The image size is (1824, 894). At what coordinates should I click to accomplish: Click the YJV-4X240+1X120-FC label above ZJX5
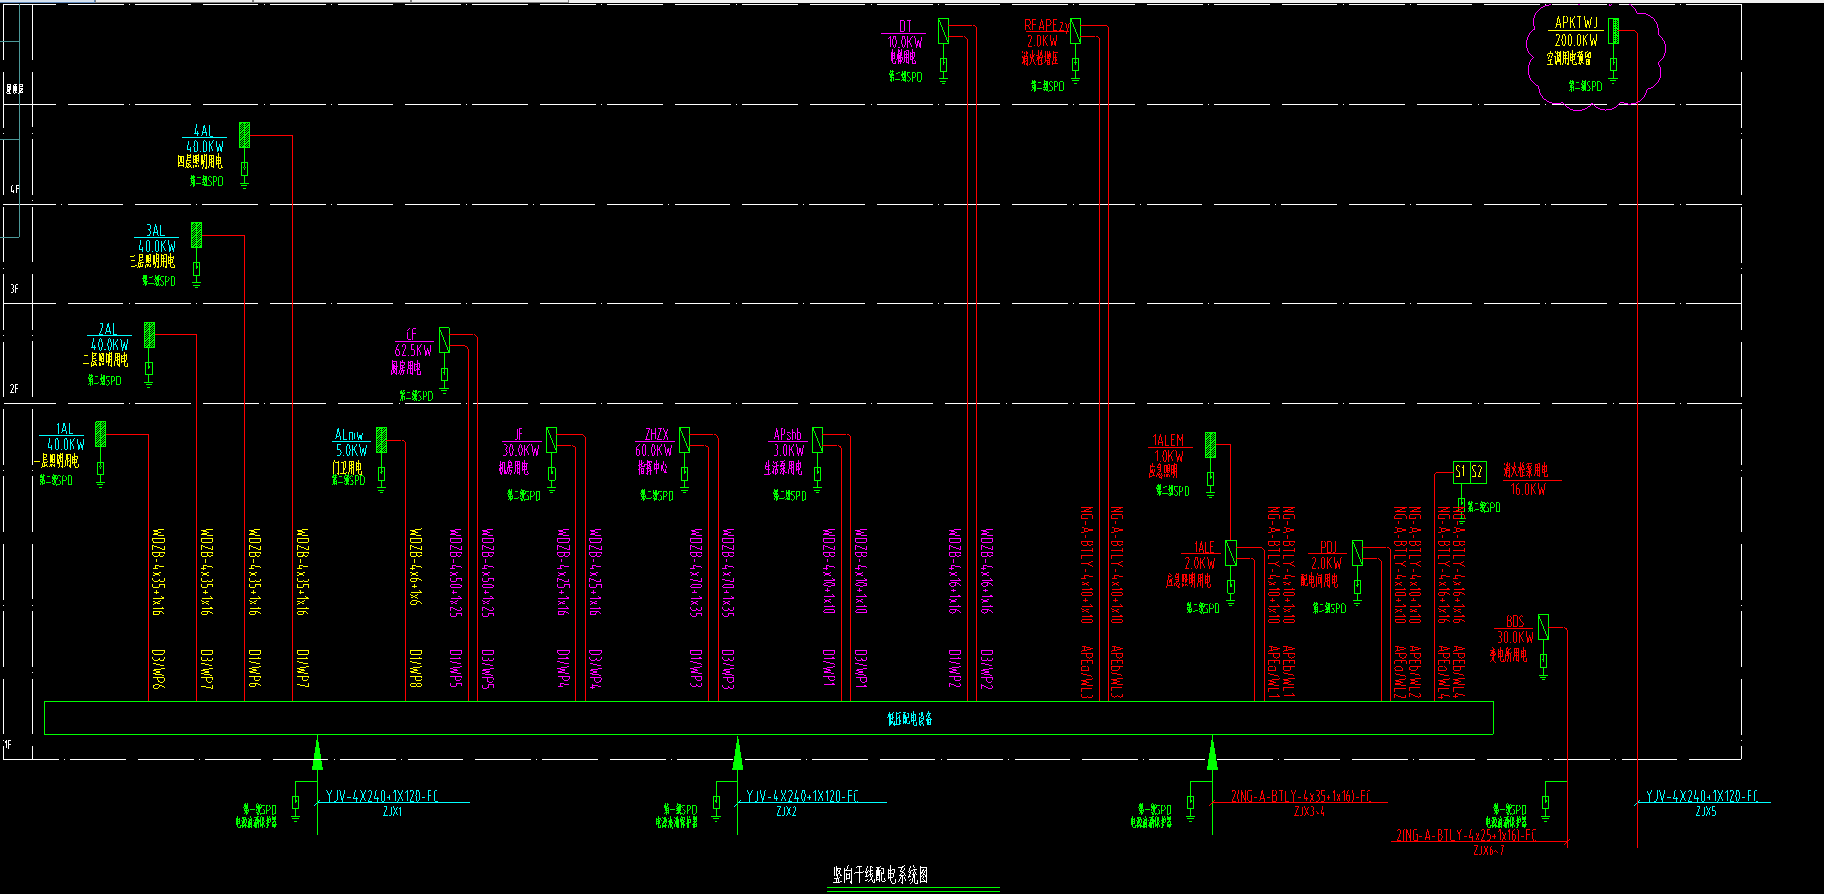click(x=1702, y=797)
